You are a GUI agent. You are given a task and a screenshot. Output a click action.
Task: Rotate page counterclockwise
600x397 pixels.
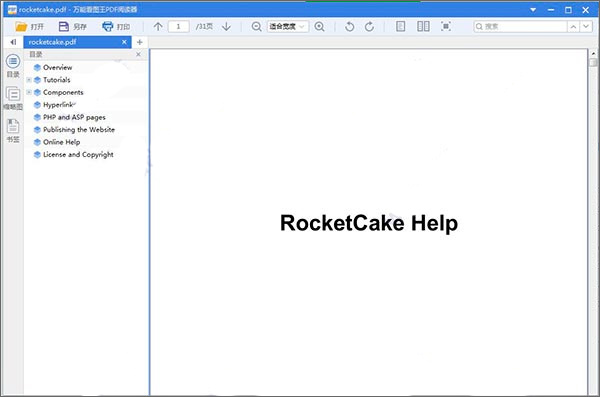click(349, 26)
